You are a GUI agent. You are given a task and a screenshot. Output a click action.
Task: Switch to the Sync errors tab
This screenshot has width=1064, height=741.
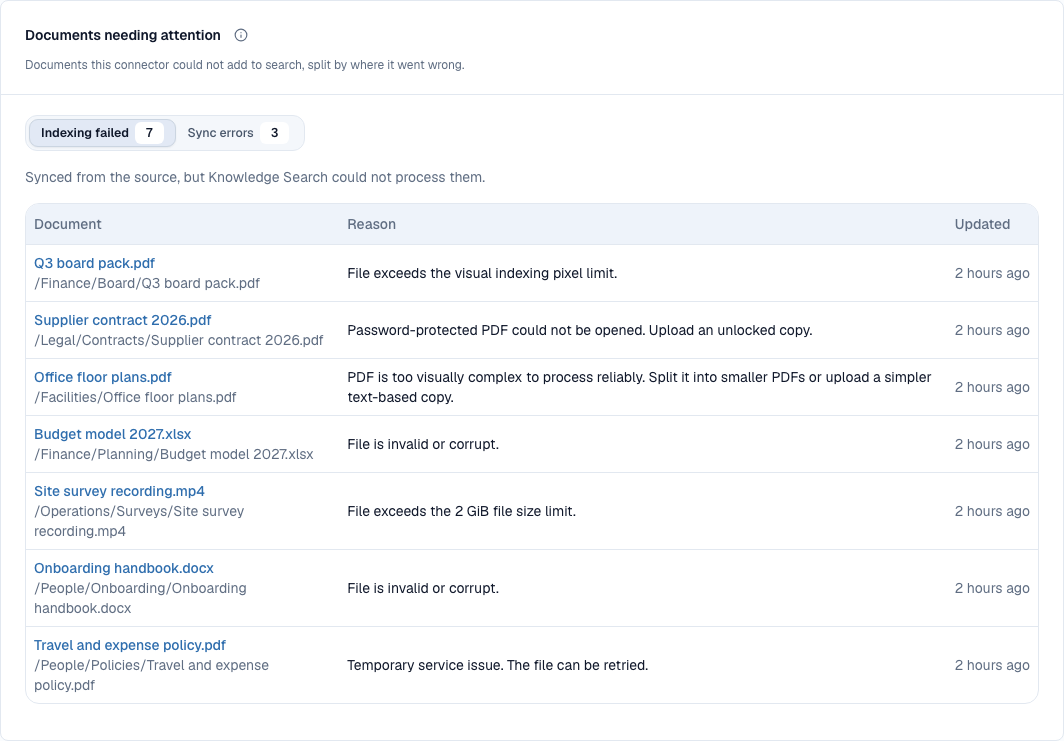(x=238, y=133)
